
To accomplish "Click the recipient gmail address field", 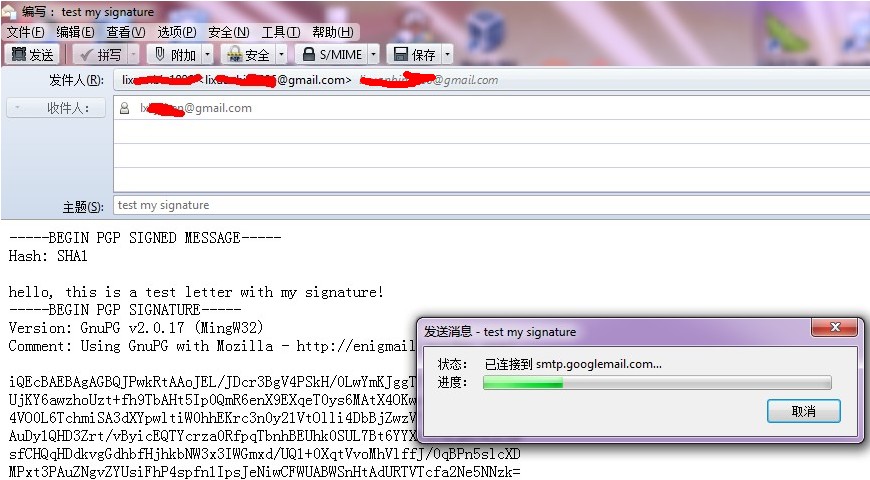I will (491, 108).
